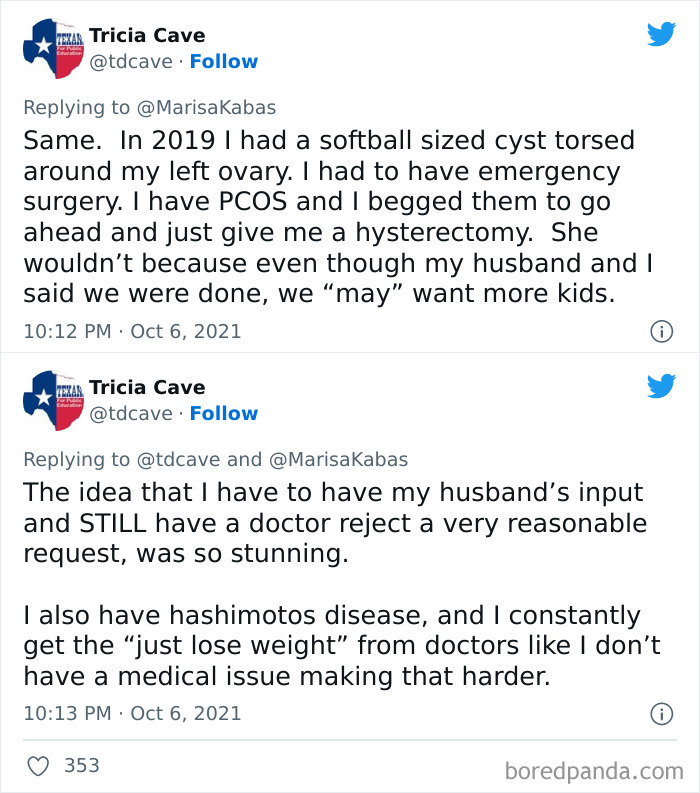The image size is (700, 793).
Task: Click the 10:13 PM · Oct 6, 2021 timestamp
Action: (131, 713)
